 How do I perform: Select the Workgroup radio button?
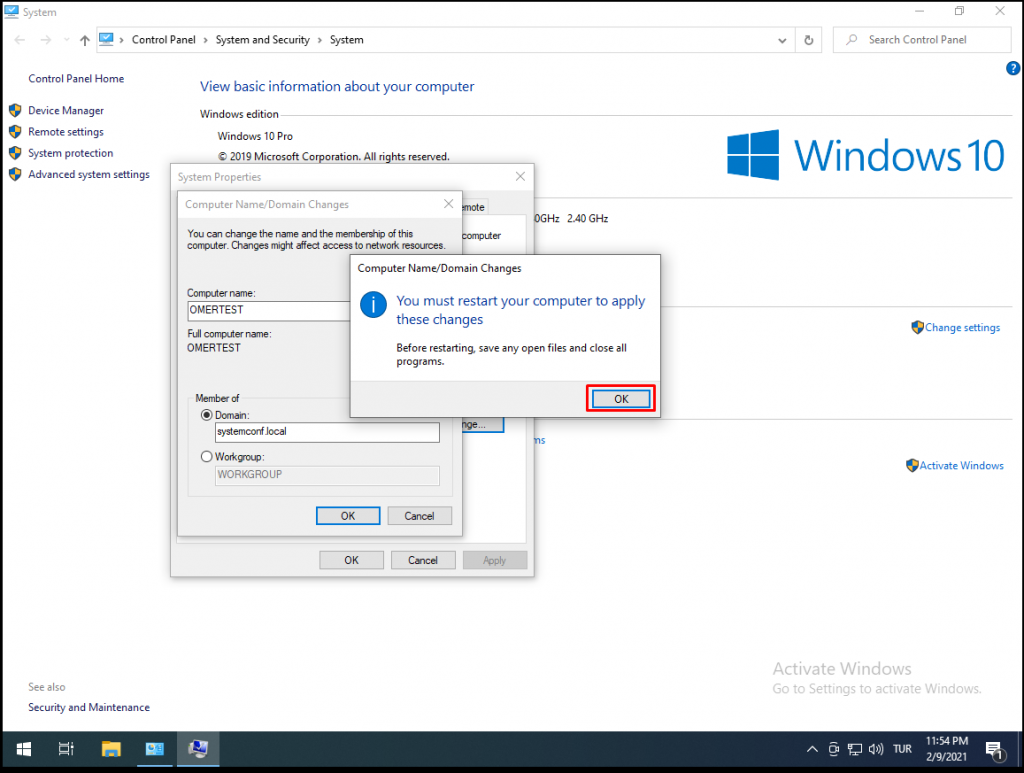pos(206,456)
